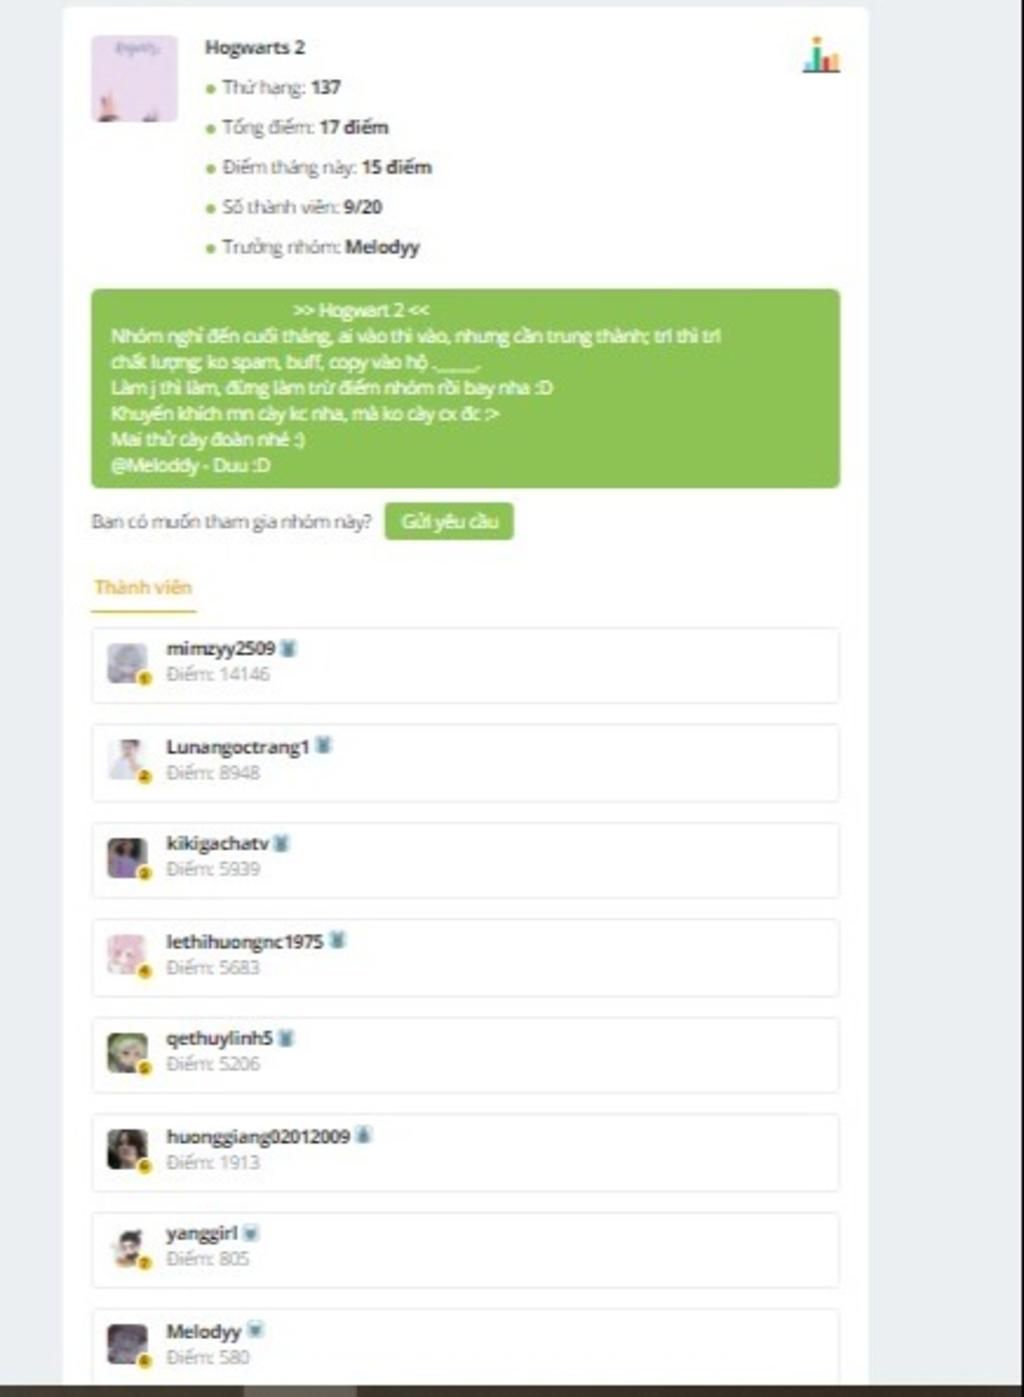
Task: Click qethuylinh5's avatar picture
Action: pyautogui.click(x=127, y=1053)
